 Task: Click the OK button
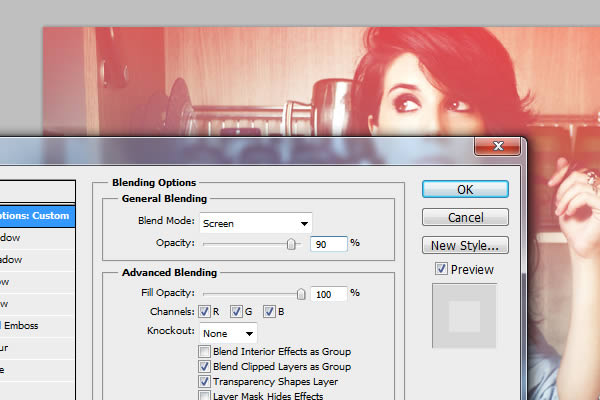464,189
